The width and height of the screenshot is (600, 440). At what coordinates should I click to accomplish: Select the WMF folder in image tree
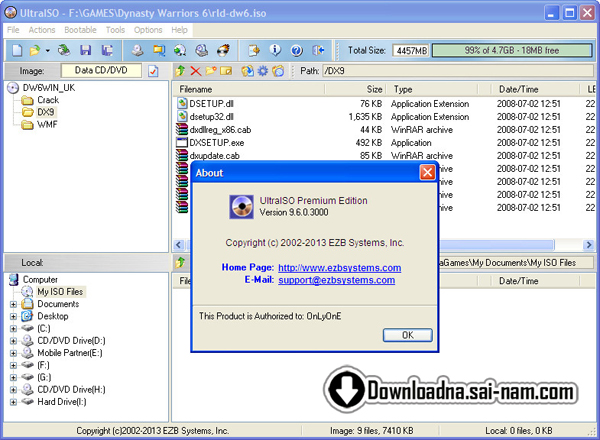(47, 124)
